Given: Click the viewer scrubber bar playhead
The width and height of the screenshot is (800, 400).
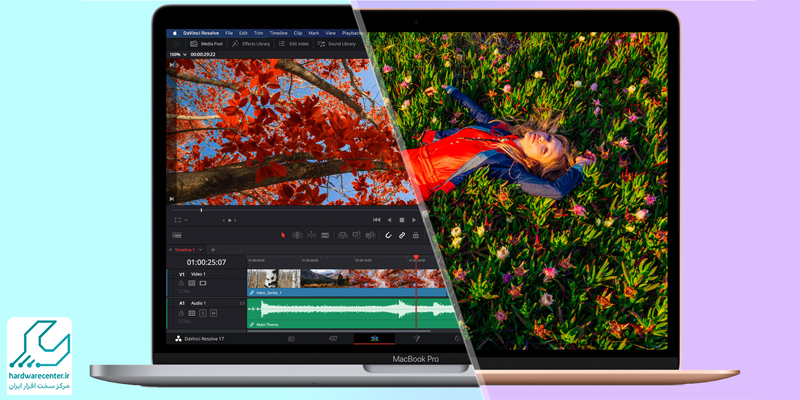Looking at the screenshot, I should pos(201,210).
